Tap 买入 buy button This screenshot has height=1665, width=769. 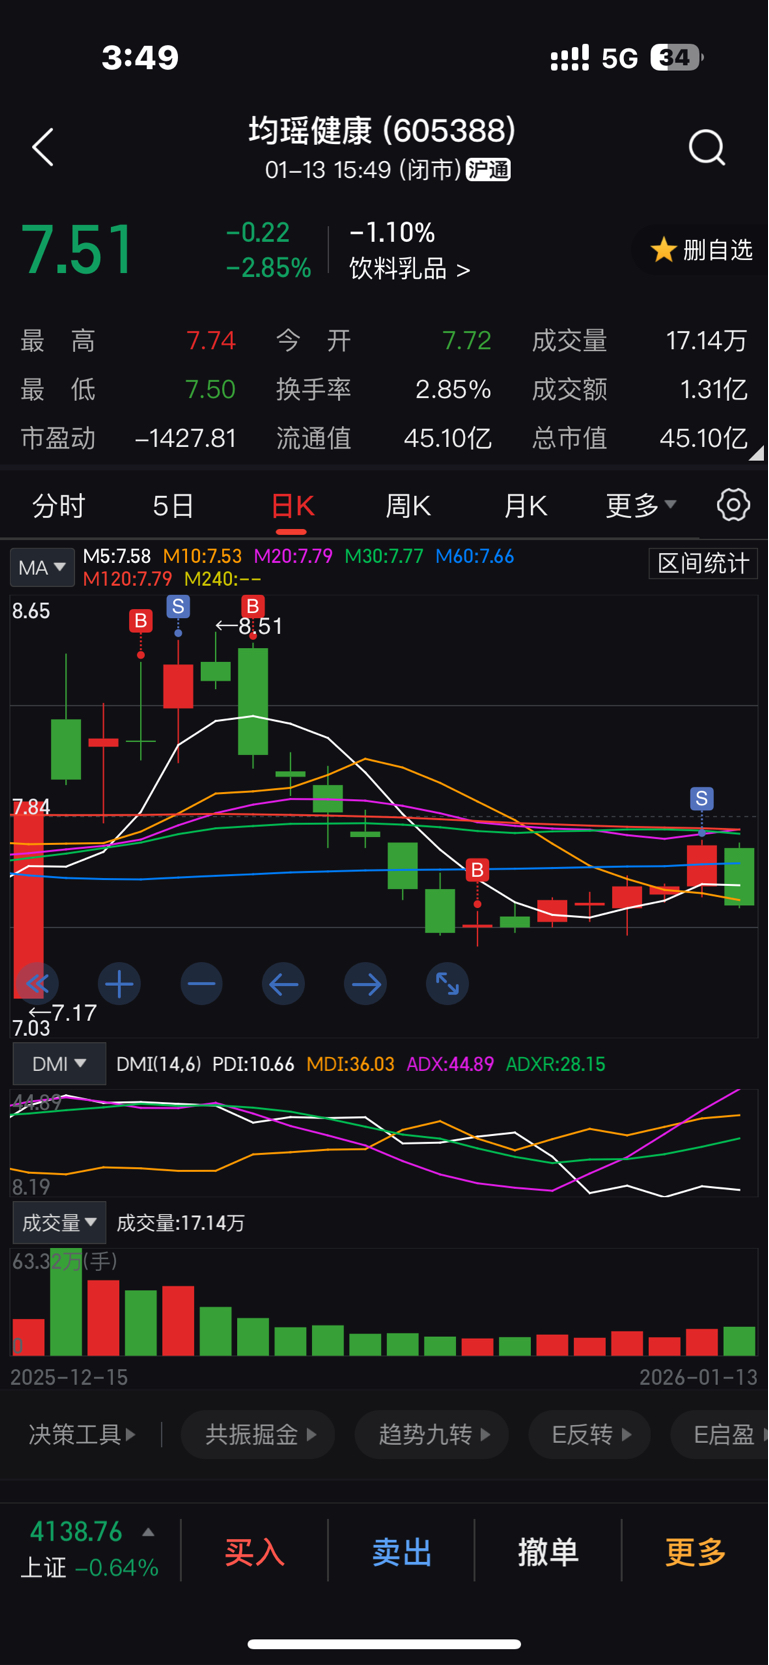coord(254,1552)
